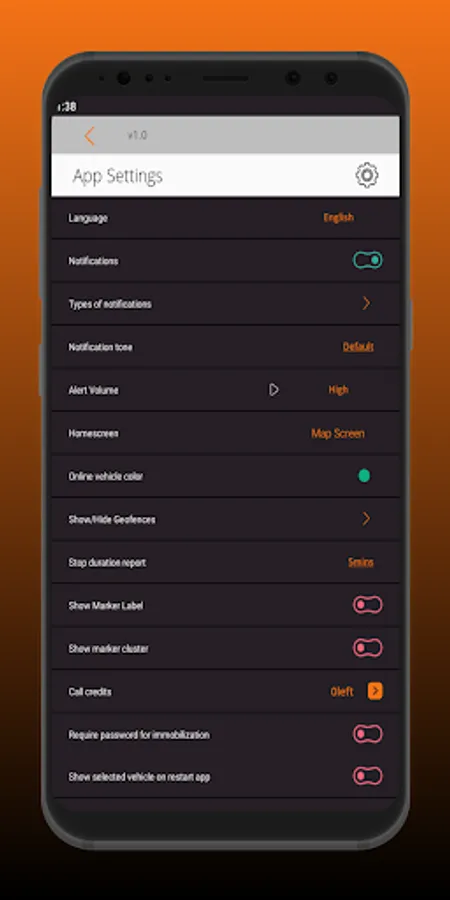Image resolution: width=450 pixels, height=900 pixels.
Task: Change the High alert volume level
Action: coord(338,390)
